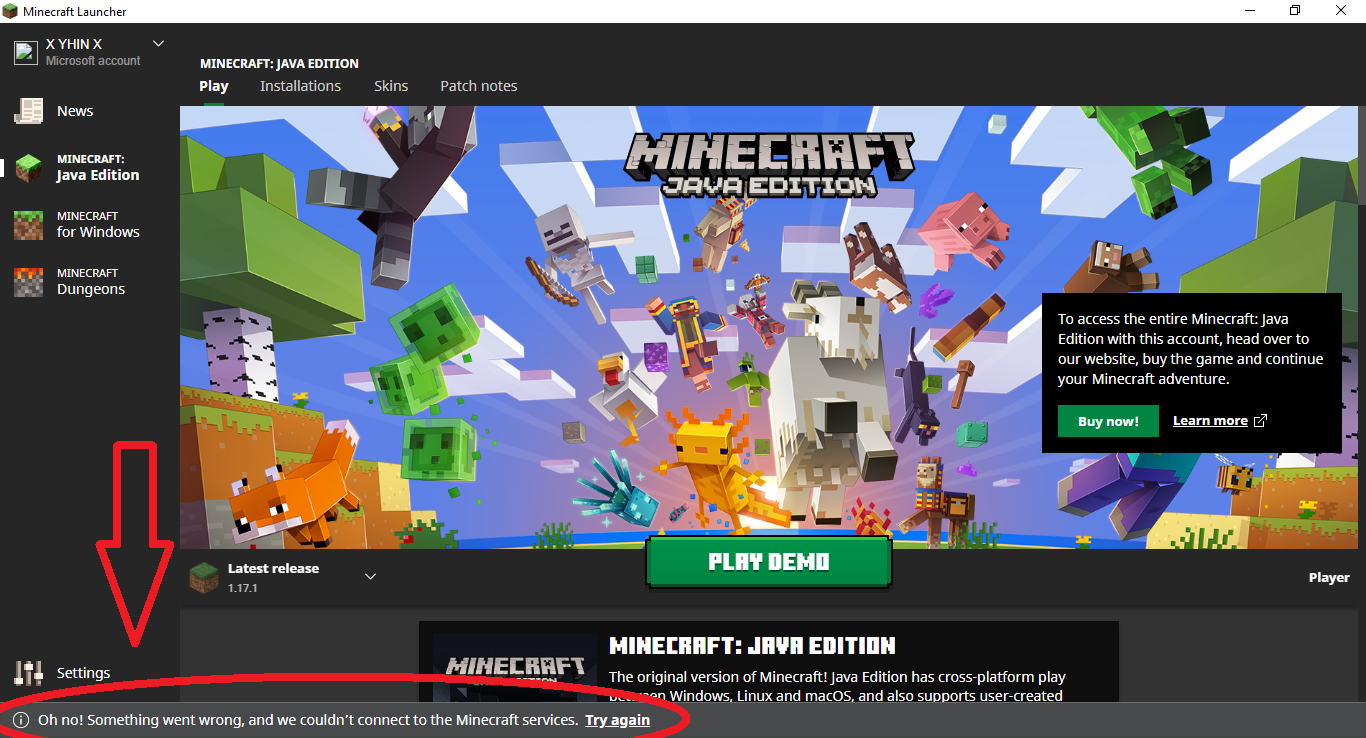Image resolution: width=1366 pixels, height=738 pixels.
Task: Select the Play tab
Action: (x=214, y=86)
